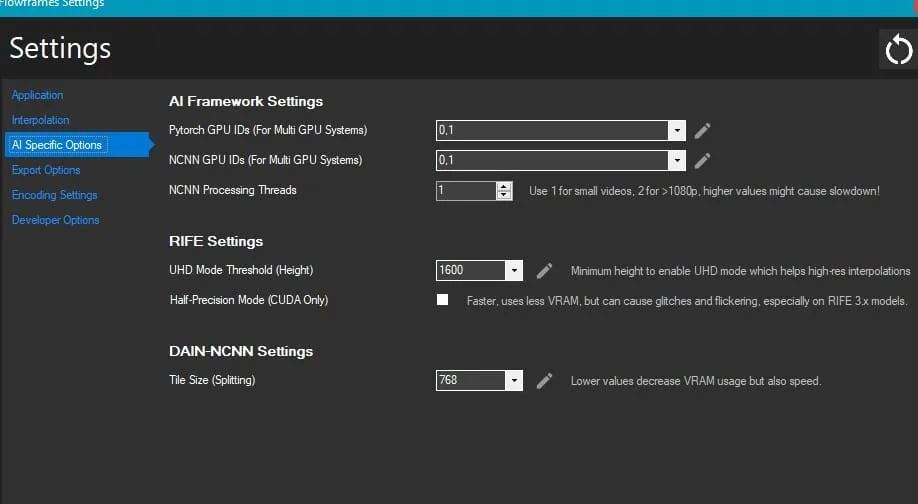
Task: Decrease NCNN Processing Threads with down arrow
Action: click(x=503, y=195)
